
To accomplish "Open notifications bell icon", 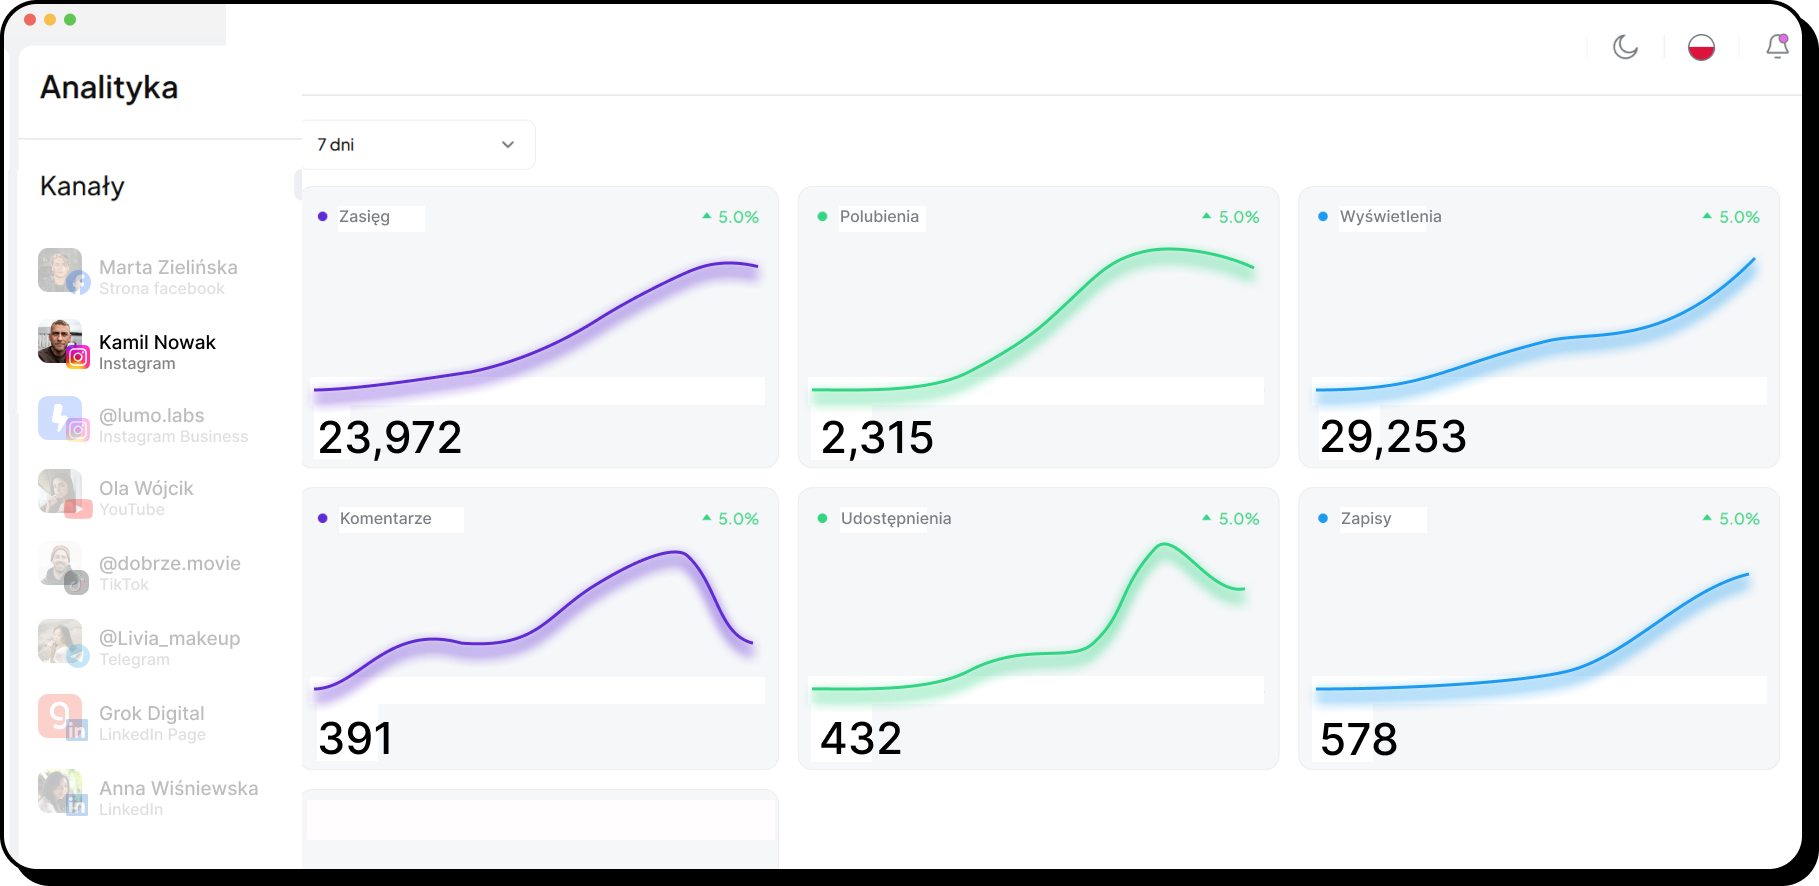I will pyautogui.click(x=1777, y=47).
